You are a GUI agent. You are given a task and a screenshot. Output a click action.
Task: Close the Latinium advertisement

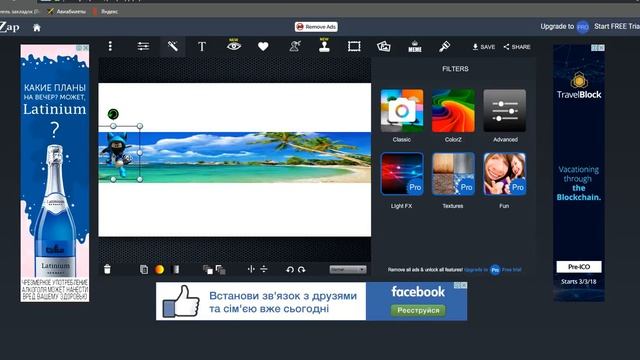click(86, 48)
